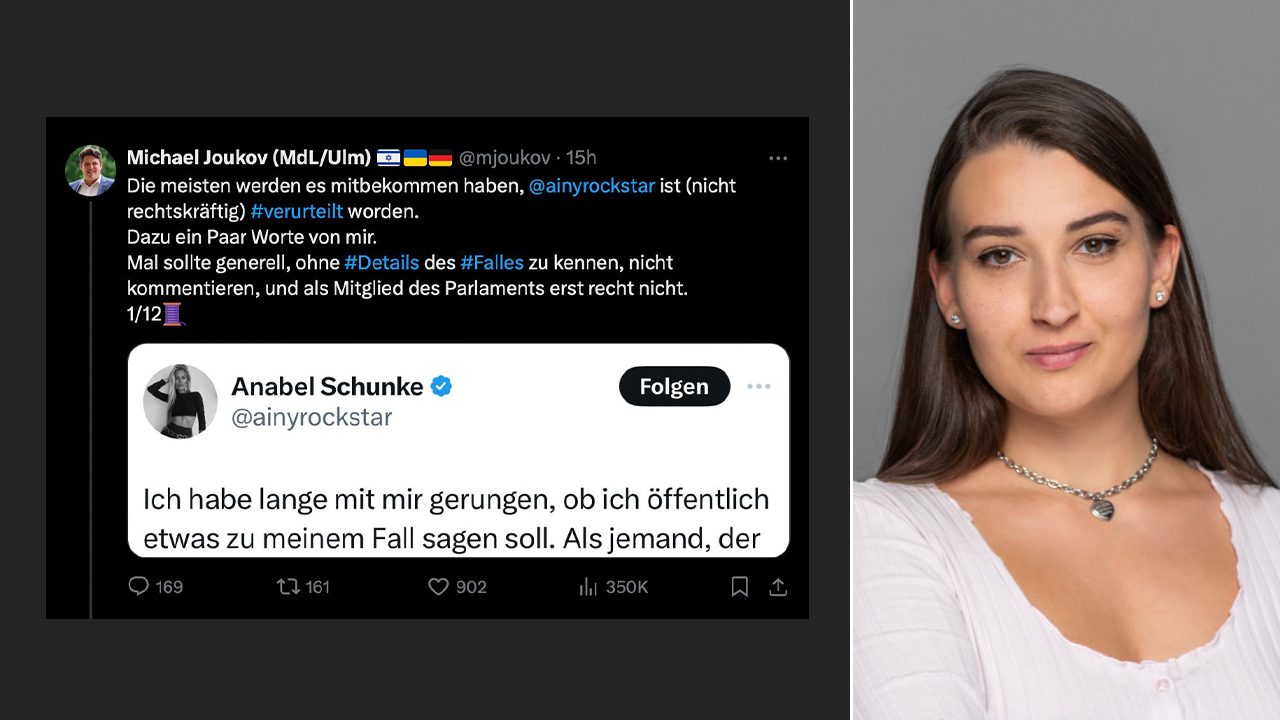
Task: Bookmark the tweet
Action: pyautogui.click(x=739, y=587)
